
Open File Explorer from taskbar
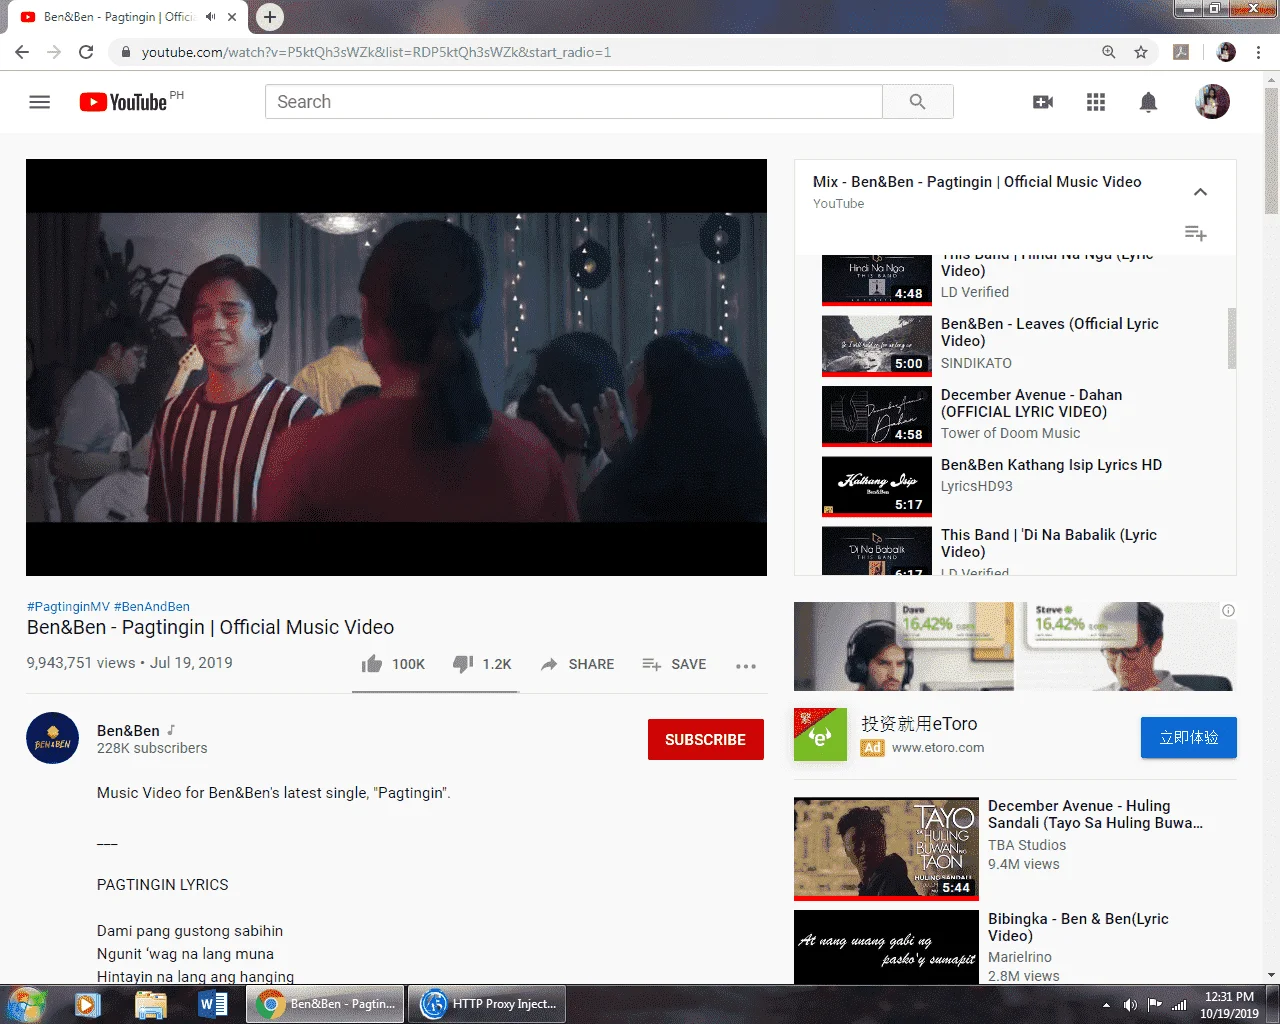[150, 1004]
